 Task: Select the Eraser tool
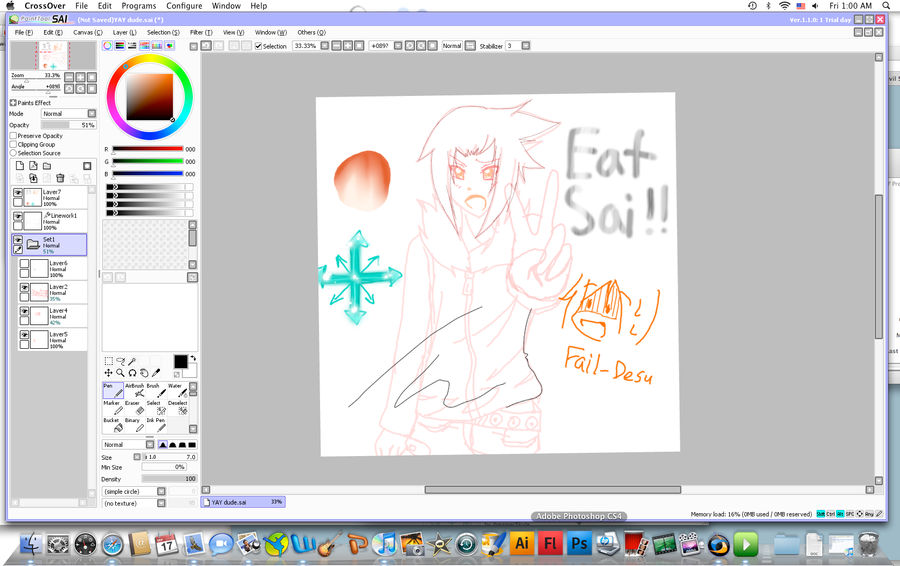point(134,408)
